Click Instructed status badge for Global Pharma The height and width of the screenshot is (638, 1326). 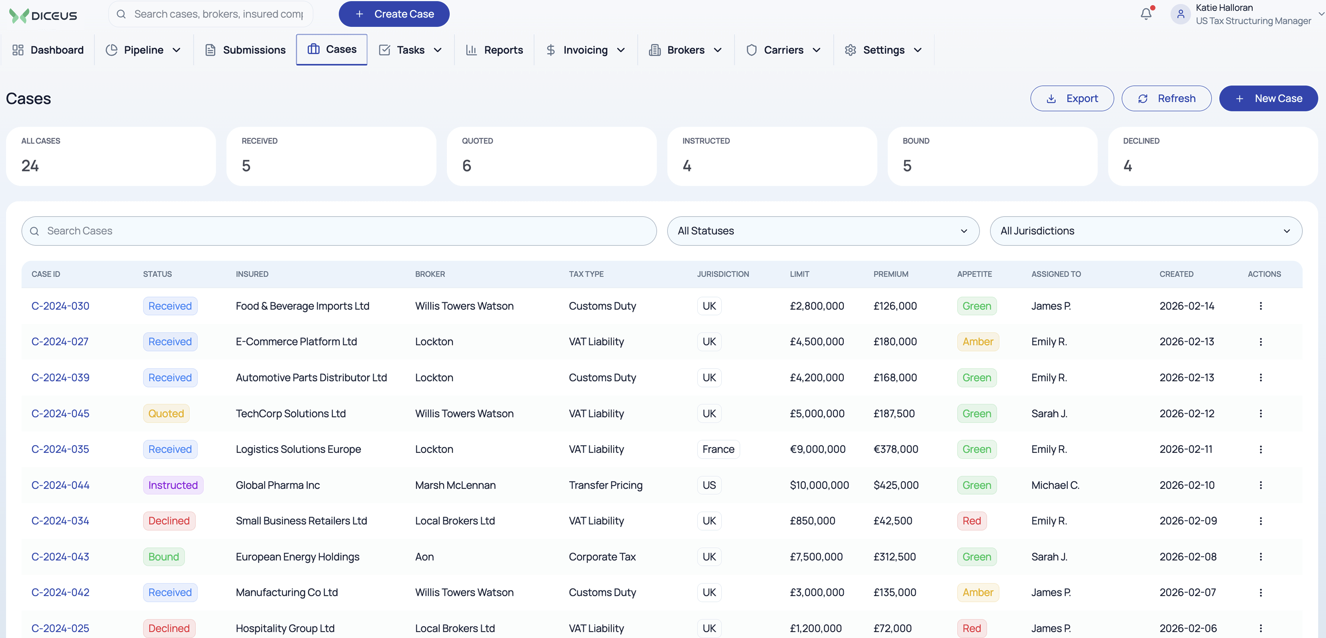coord(173,485)
